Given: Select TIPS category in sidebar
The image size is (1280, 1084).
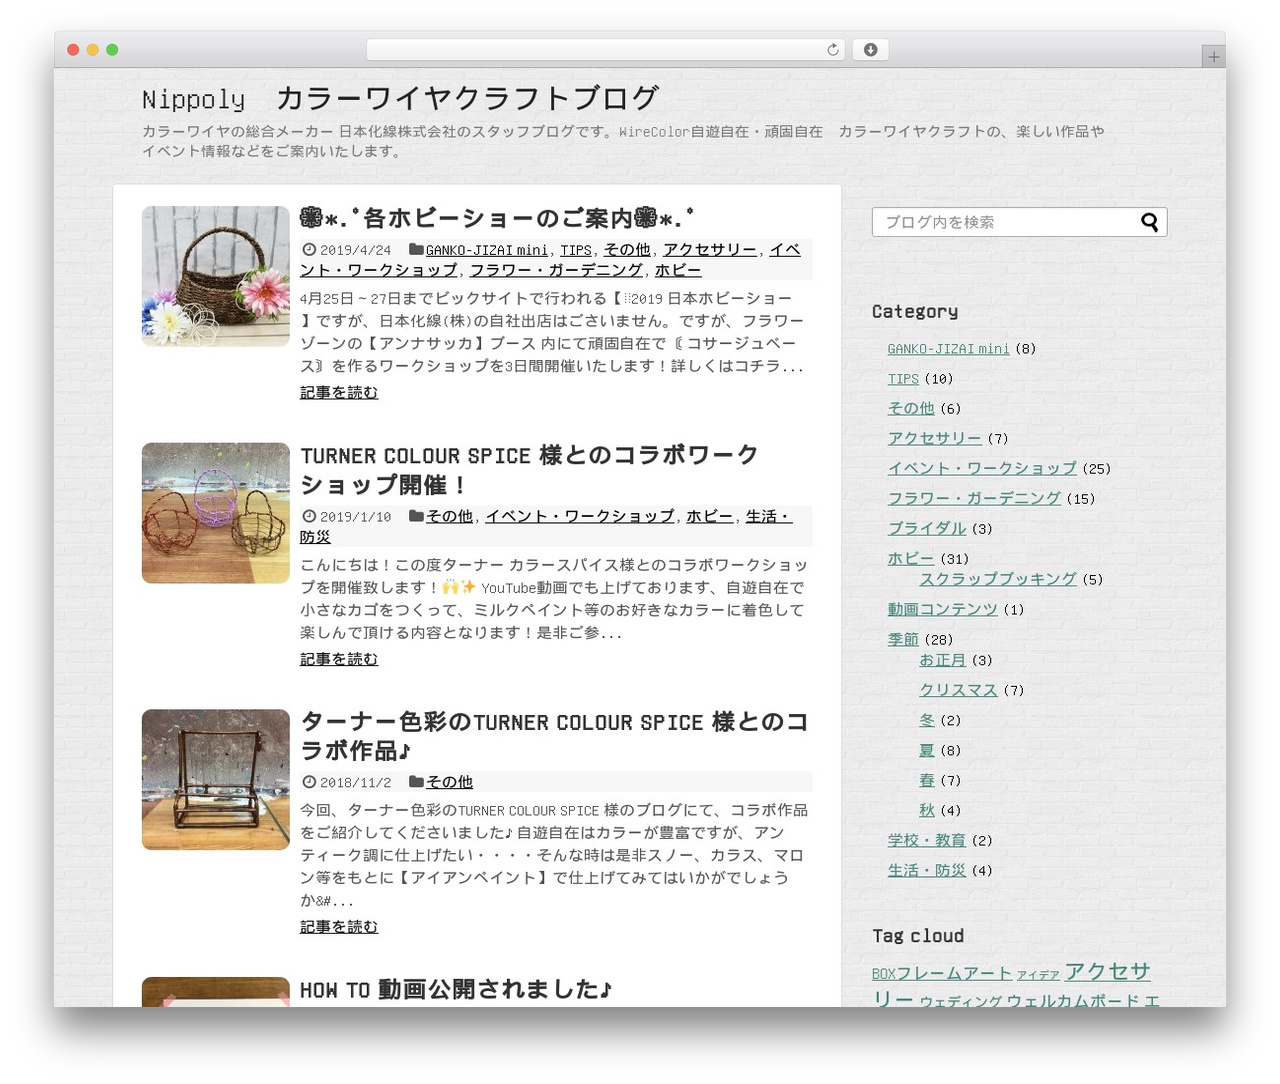Looking at the screenshot, I should tap(903, 379).
